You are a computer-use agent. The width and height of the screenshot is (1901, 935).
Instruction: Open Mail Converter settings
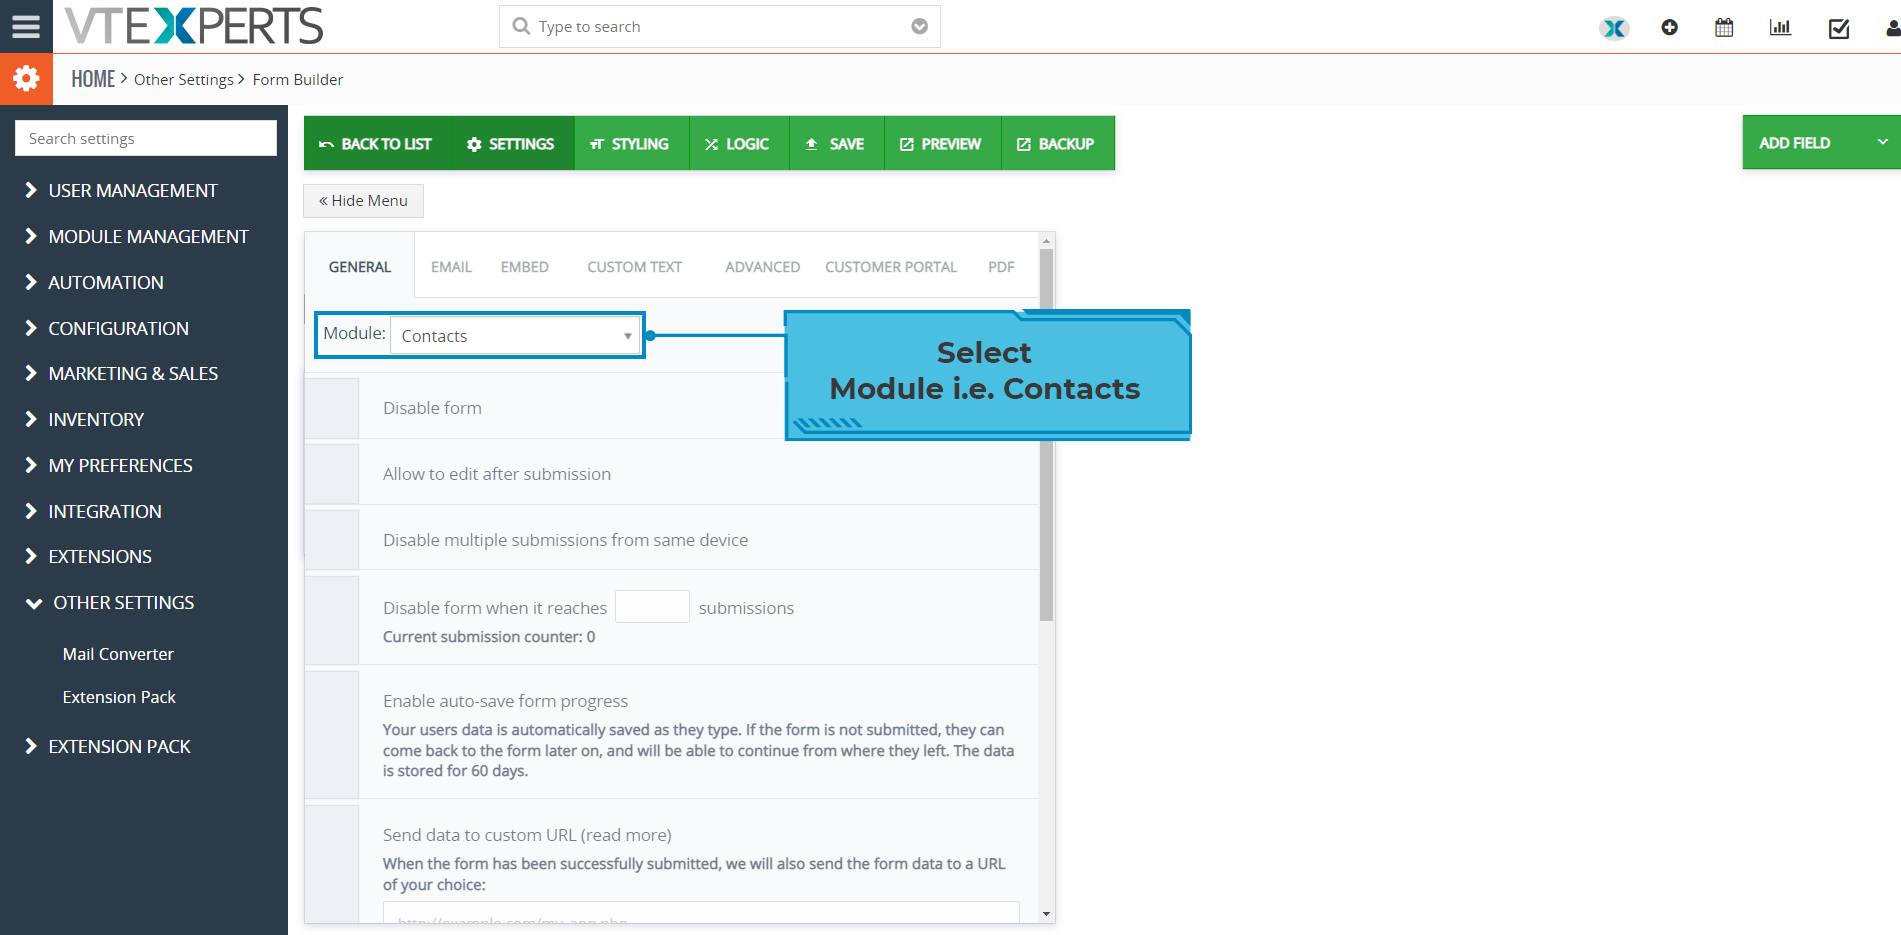[x=118, y=654]
